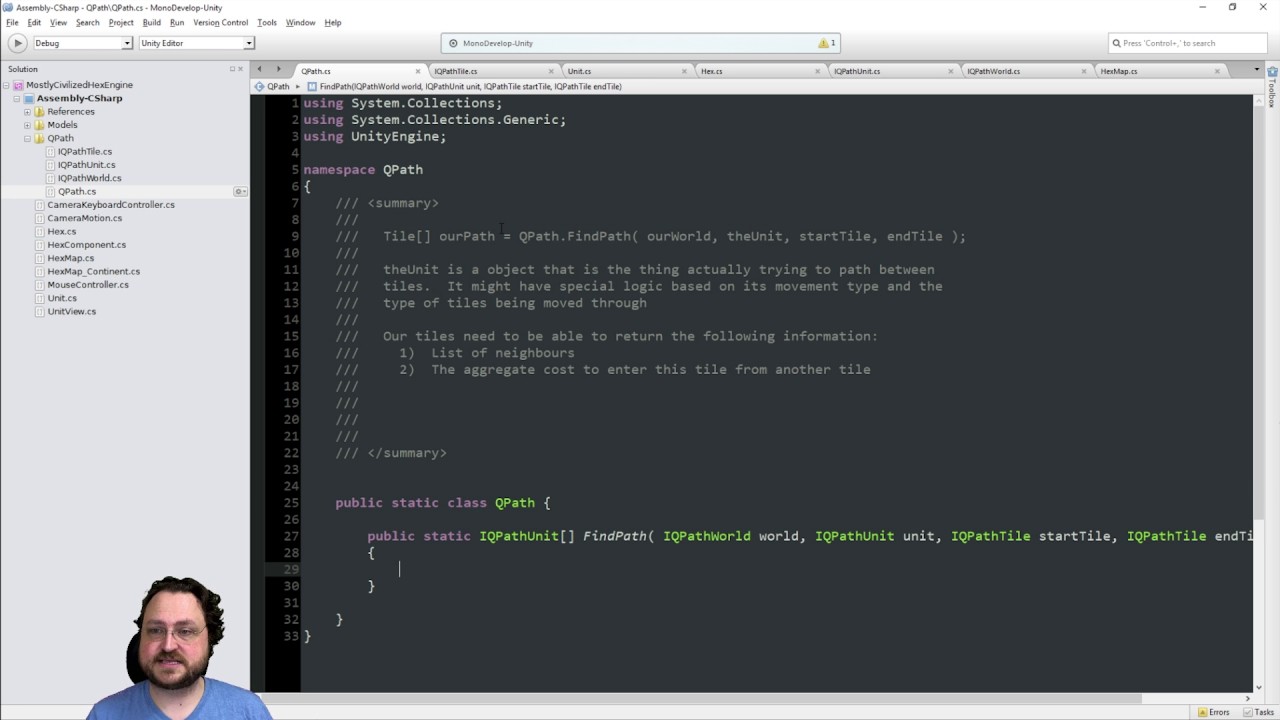Navigate to next tab with right arrow
Image resolution: width=1280 pixels, height=720 pixels.
[x=278, y=69]
